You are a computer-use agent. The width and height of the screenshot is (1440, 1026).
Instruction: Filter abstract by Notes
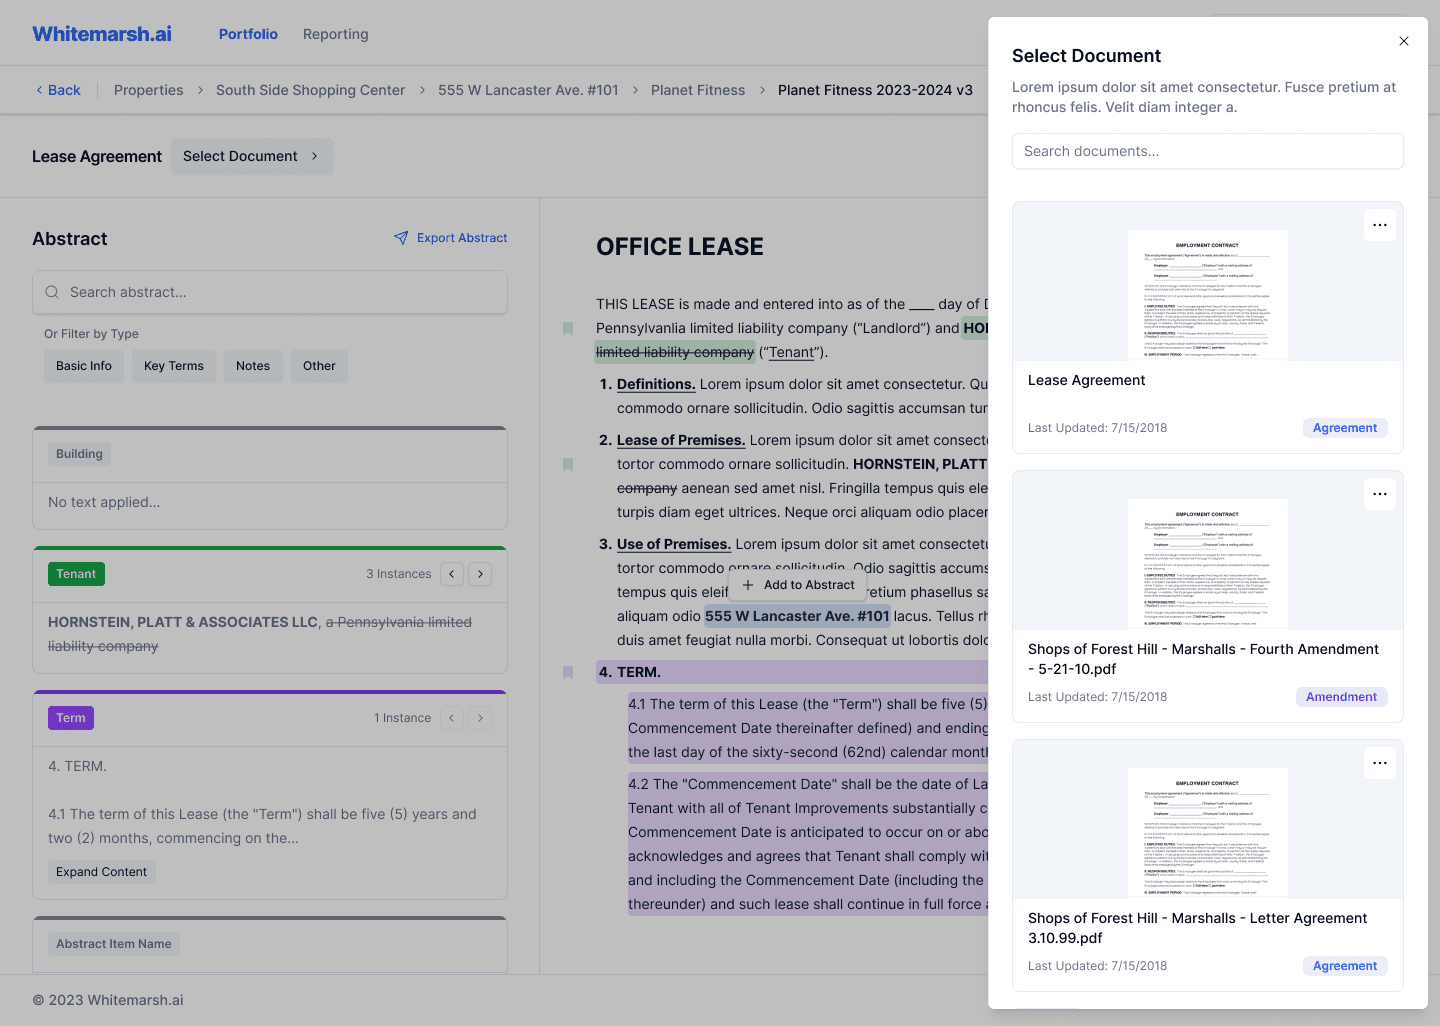253,366
